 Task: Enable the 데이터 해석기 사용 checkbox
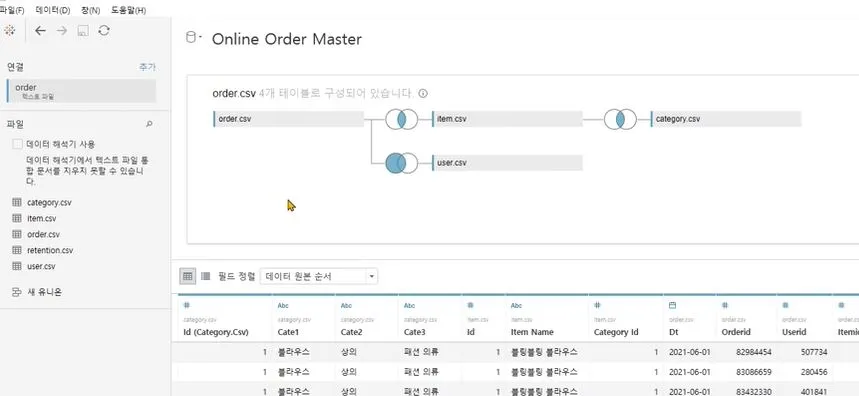(18, 144)
